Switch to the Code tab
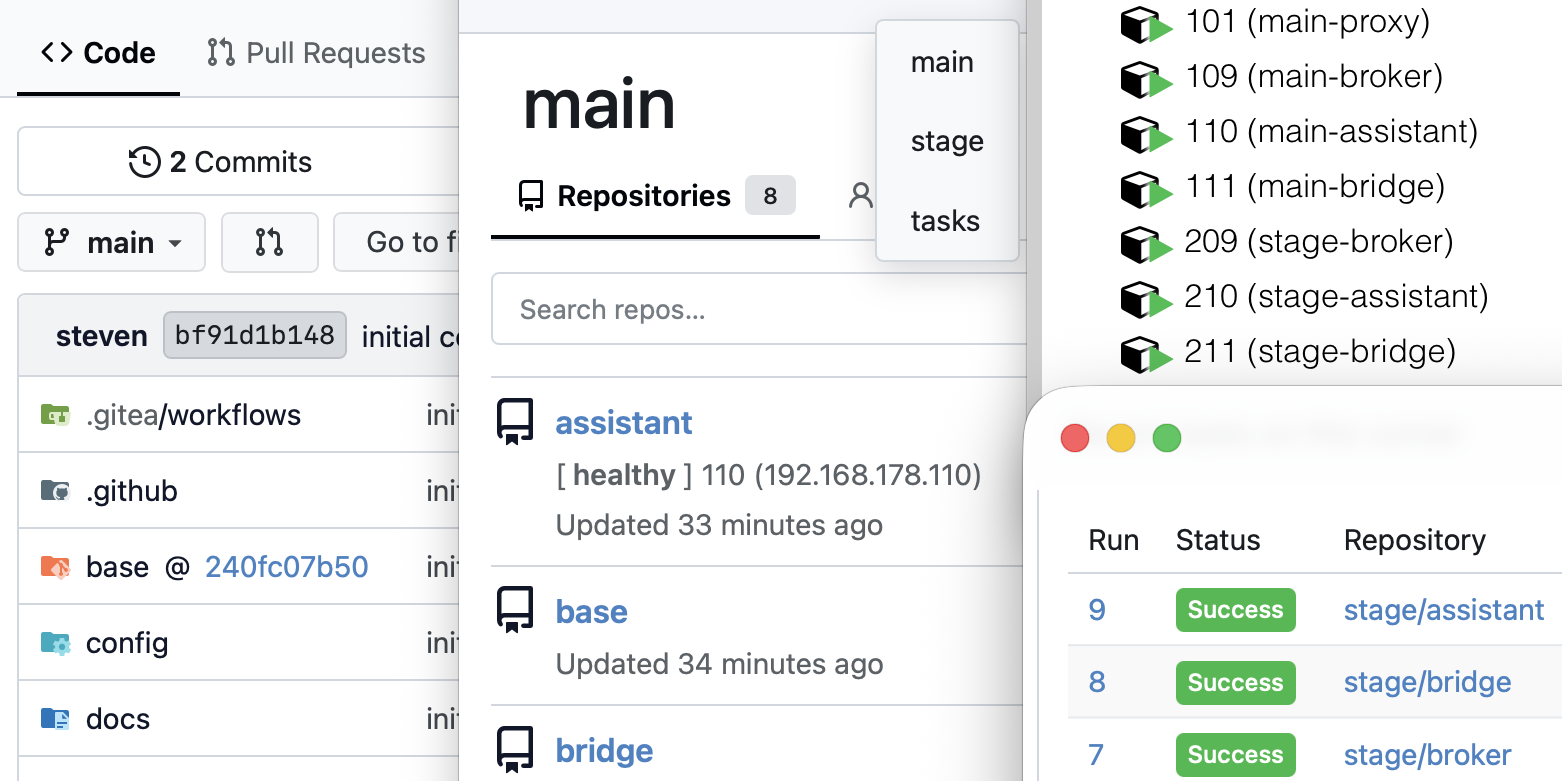Viewport: 1562px width, 781px height. 97,52
